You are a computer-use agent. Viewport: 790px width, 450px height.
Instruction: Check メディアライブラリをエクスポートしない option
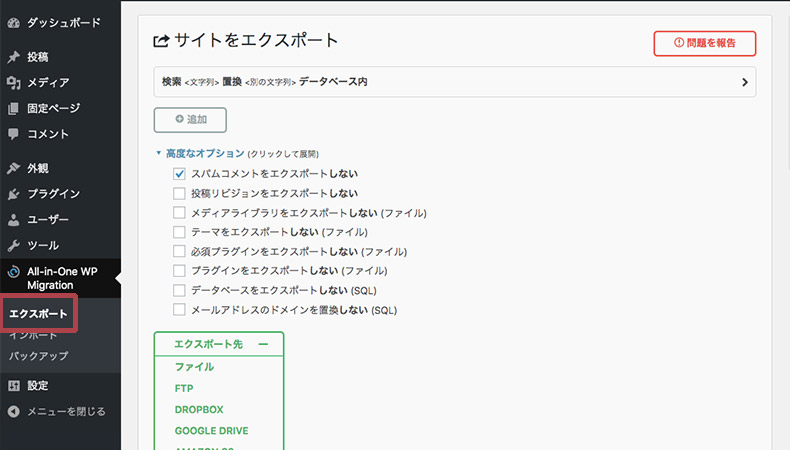click(179, 213)
